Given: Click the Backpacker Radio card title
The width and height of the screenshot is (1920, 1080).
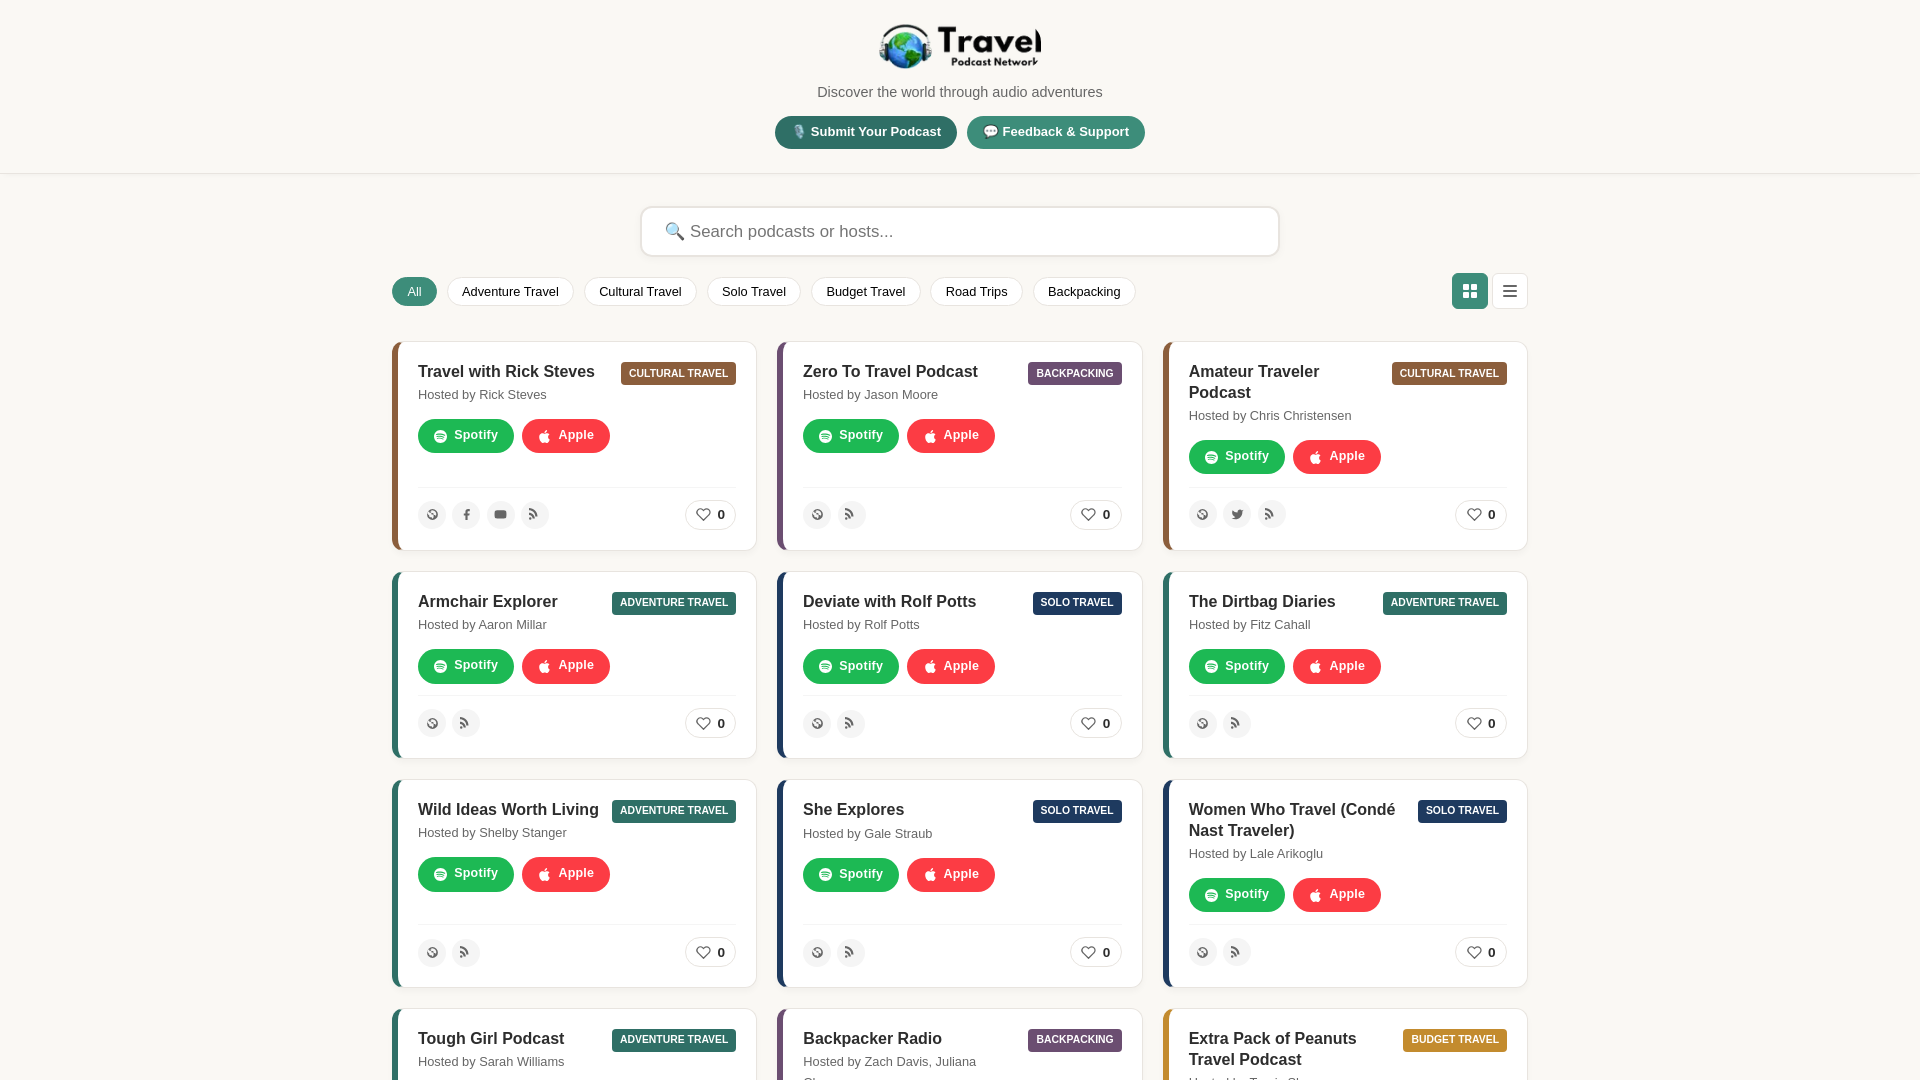Looking at the screenshot, I should [x=872, y=1039].
